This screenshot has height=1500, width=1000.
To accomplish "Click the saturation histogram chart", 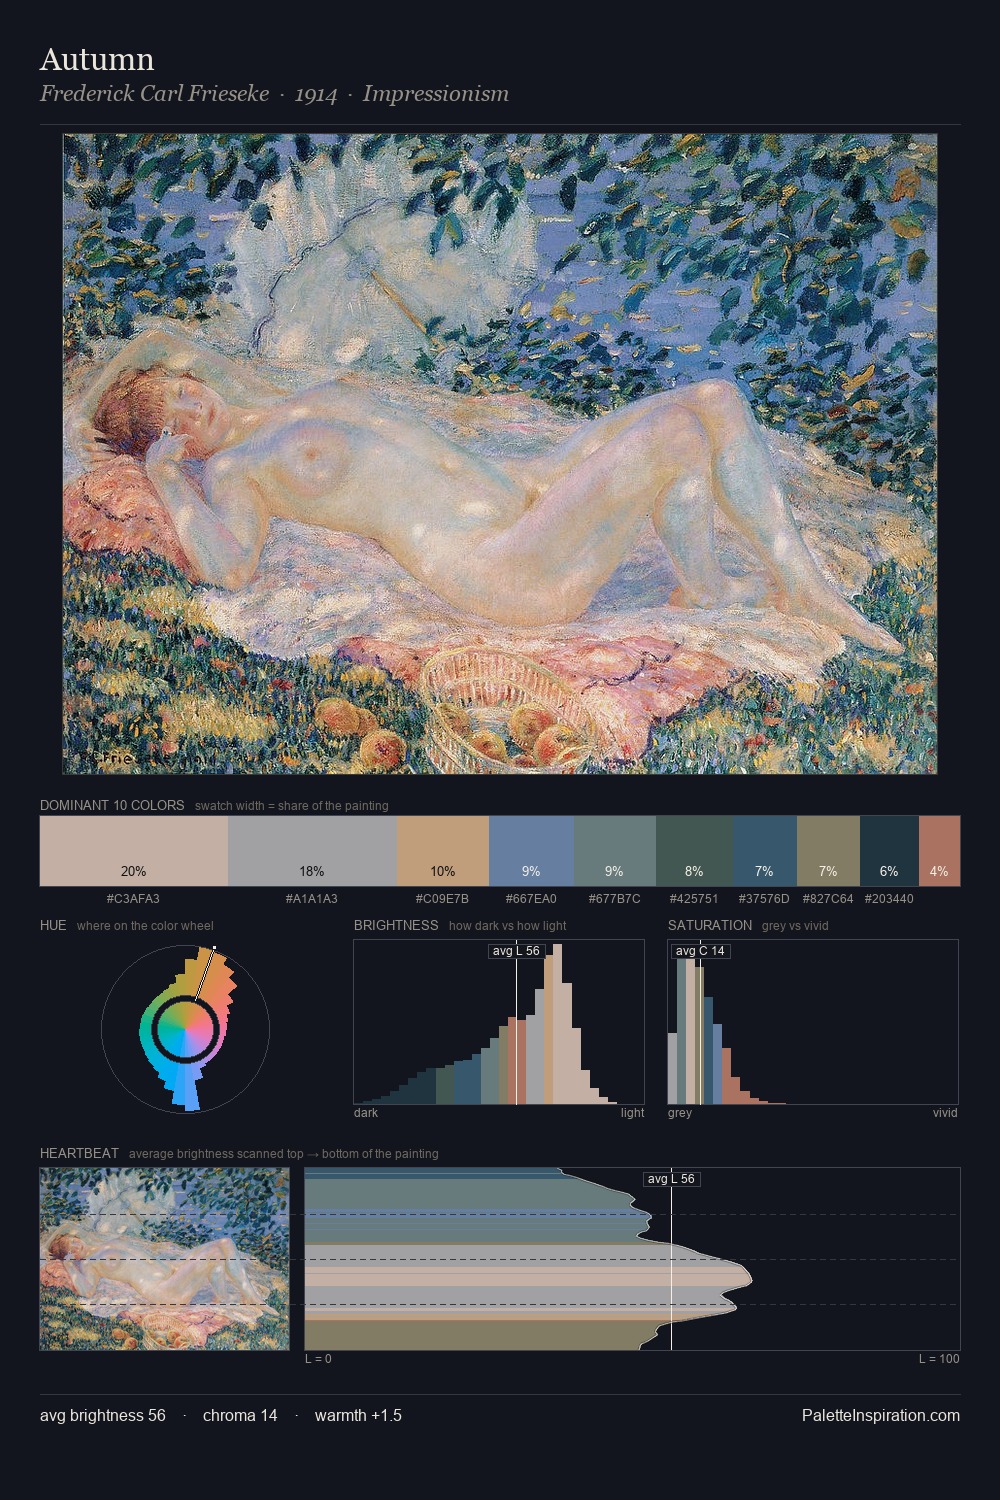I will [813, 1022].
